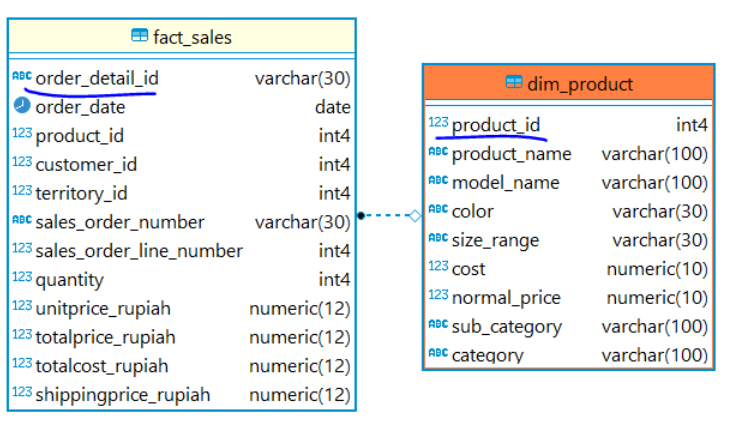Select the size_range column row

point(569,240)
